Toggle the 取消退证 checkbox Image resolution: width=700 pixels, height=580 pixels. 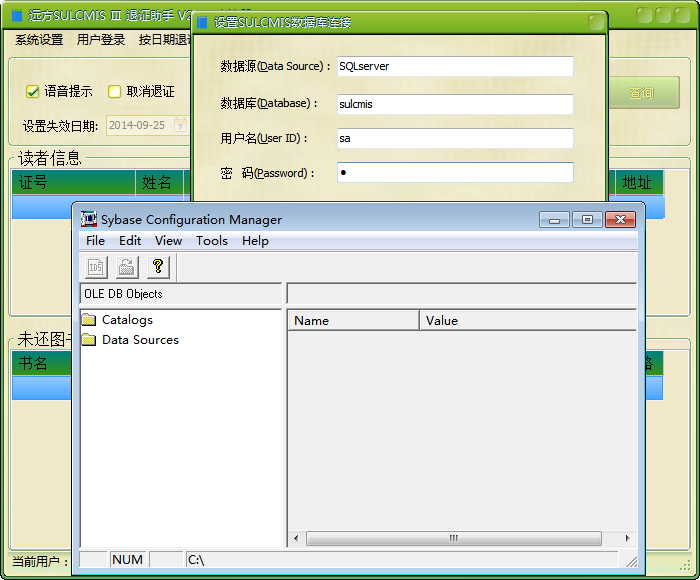coord(115,92)
